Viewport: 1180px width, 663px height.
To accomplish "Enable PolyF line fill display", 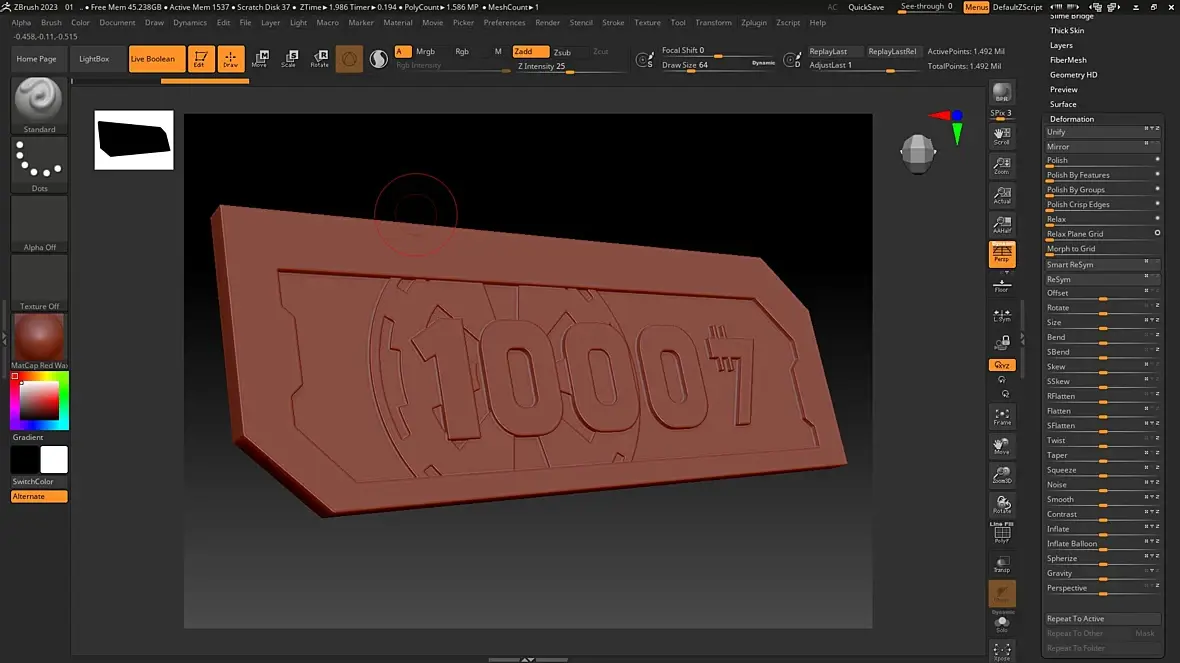I will pyautogui.click(x=1001, y=535).
